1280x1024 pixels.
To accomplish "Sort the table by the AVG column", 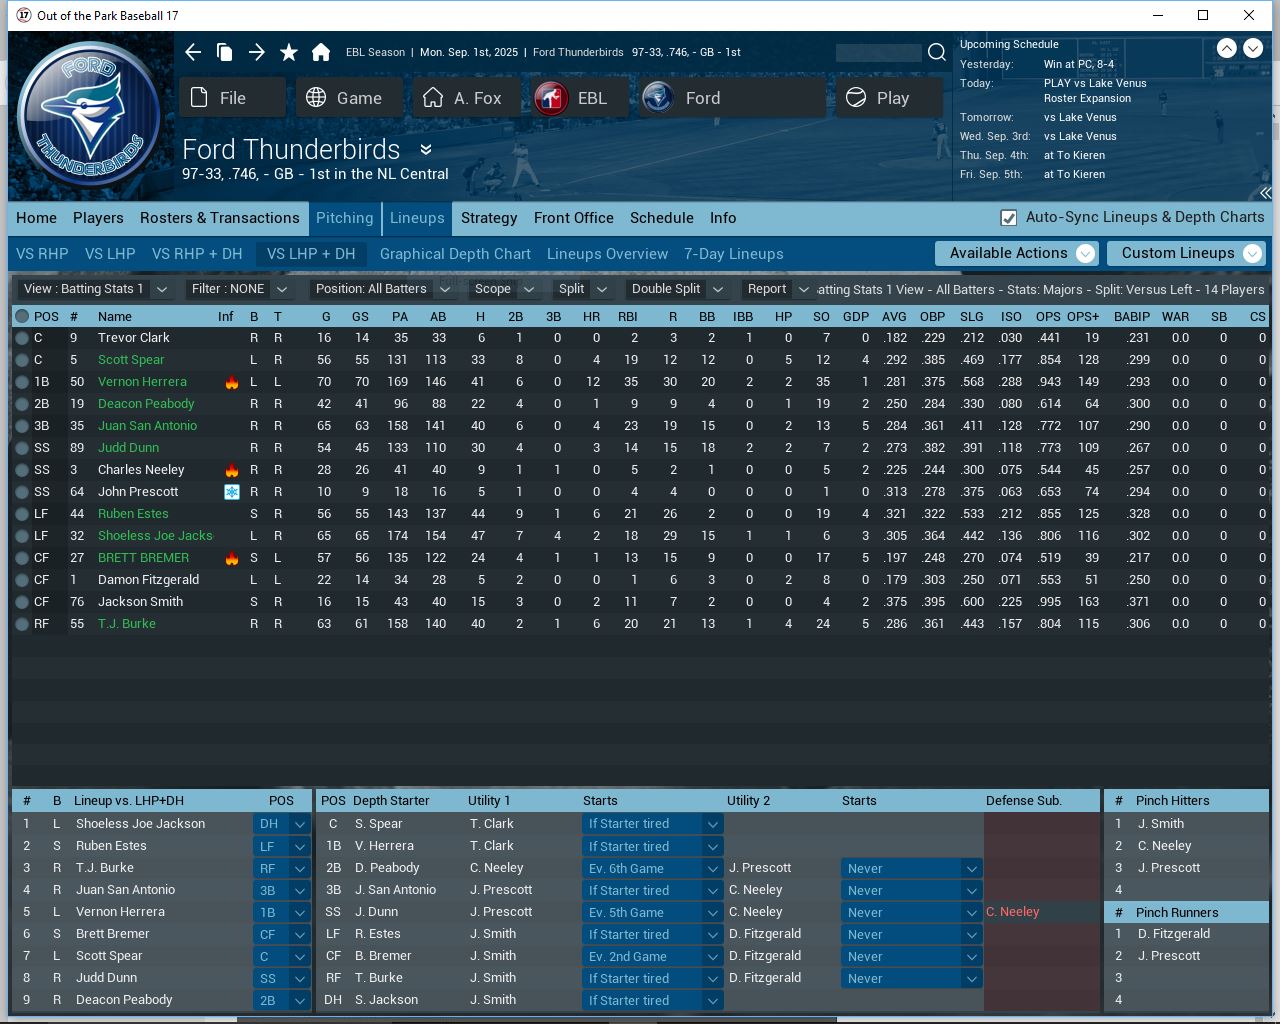I will (x=894, y=316).
